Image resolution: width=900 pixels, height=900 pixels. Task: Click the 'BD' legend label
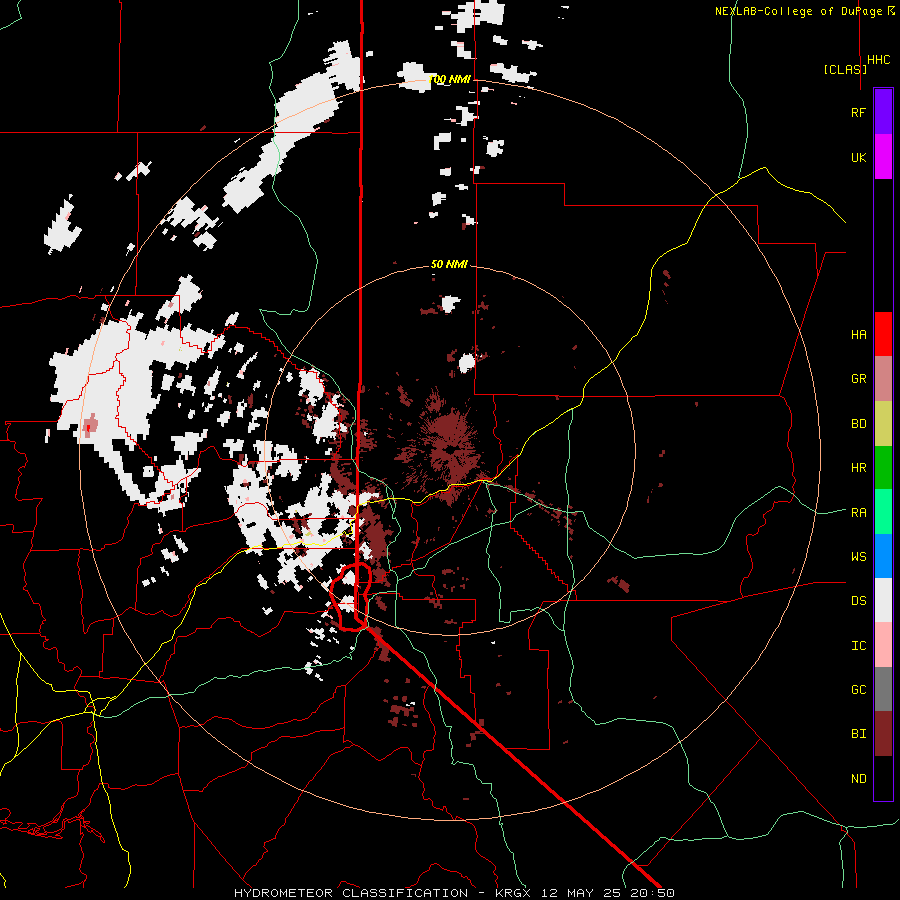coord(858,424)
